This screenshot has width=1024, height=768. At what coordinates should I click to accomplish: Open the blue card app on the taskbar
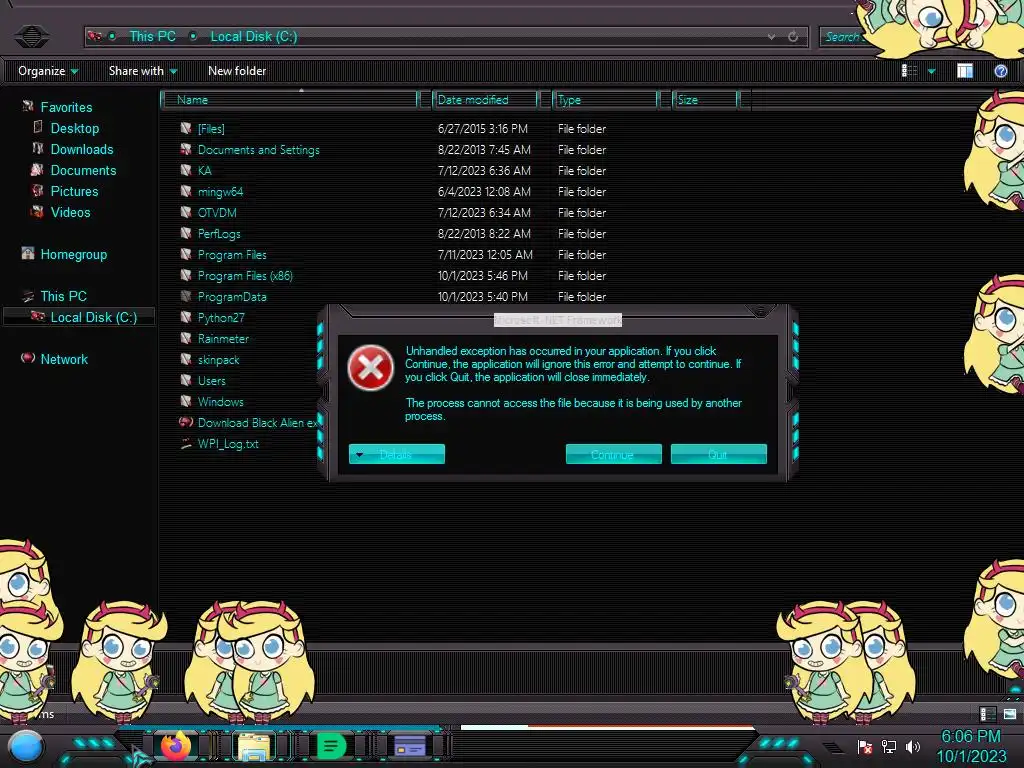click(x=409, y=746)
